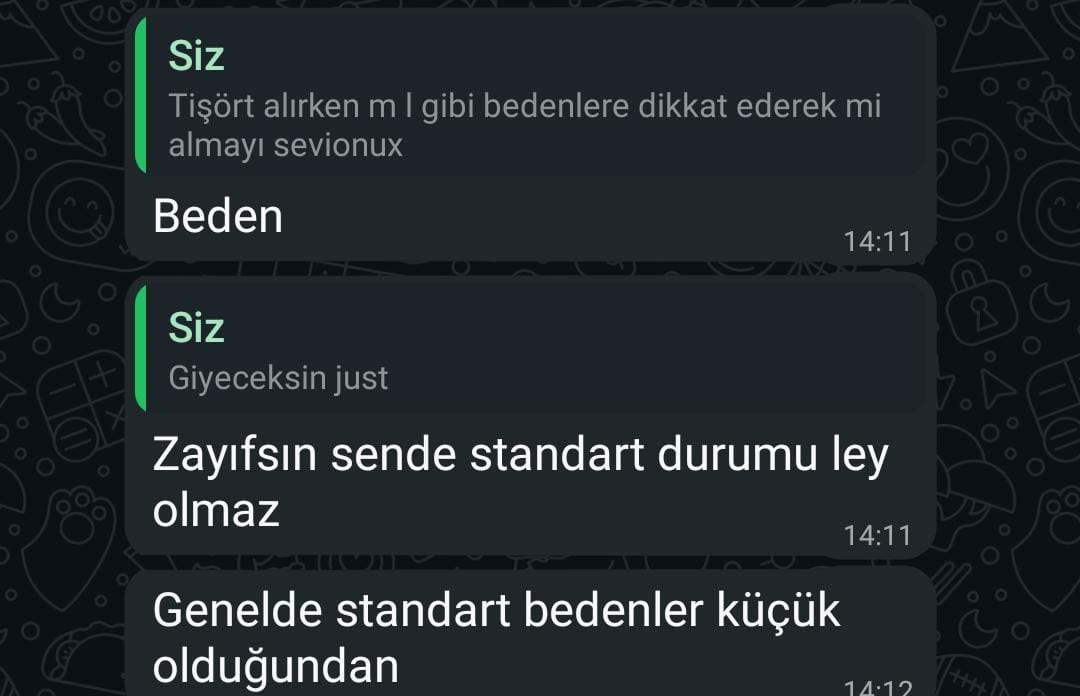Click the padlock doodle on right wallpaper
This screenshot has height=696, width=1080.
pyautogui.click(x=978, y=304)
